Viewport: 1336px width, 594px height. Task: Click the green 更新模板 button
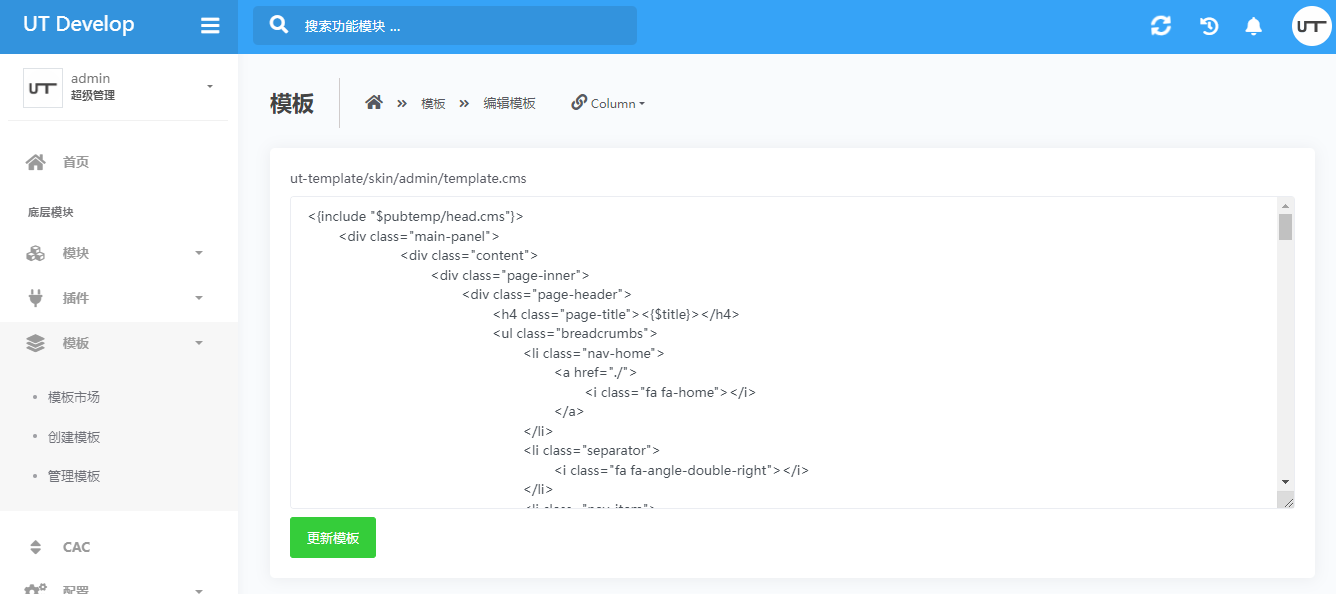(333, 538)
